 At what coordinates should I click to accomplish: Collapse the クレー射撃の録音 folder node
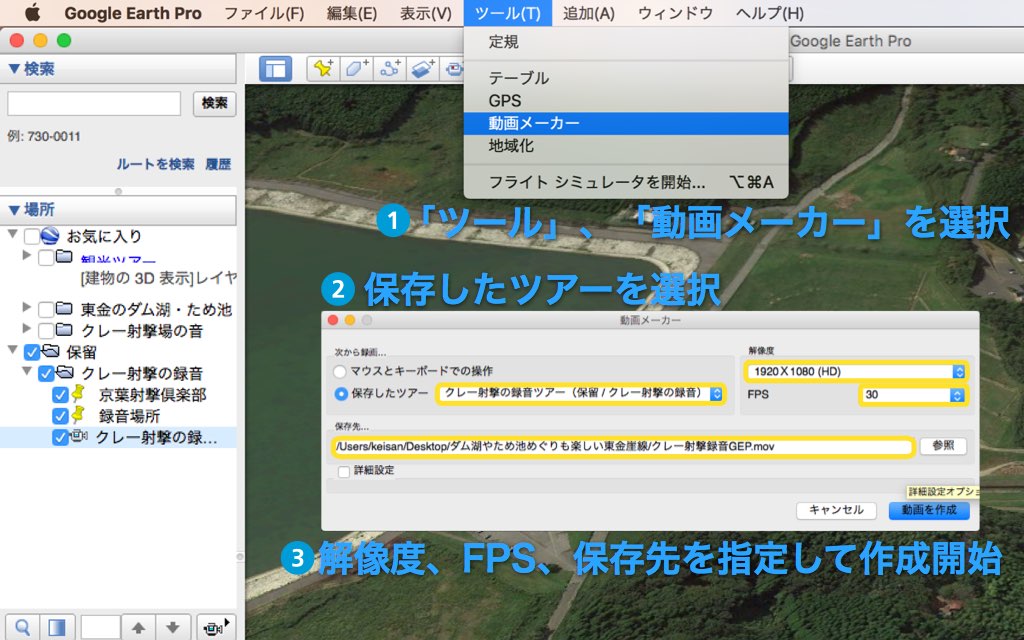tap(26, 371)
